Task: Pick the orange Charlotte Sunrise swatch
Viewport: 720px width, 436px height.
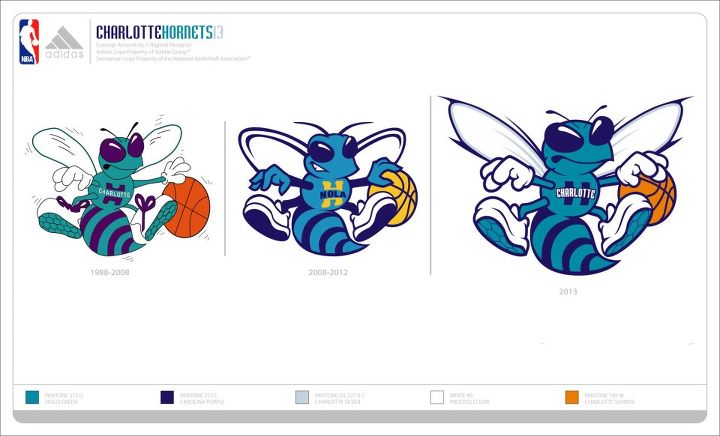Action: pos(572,397)
